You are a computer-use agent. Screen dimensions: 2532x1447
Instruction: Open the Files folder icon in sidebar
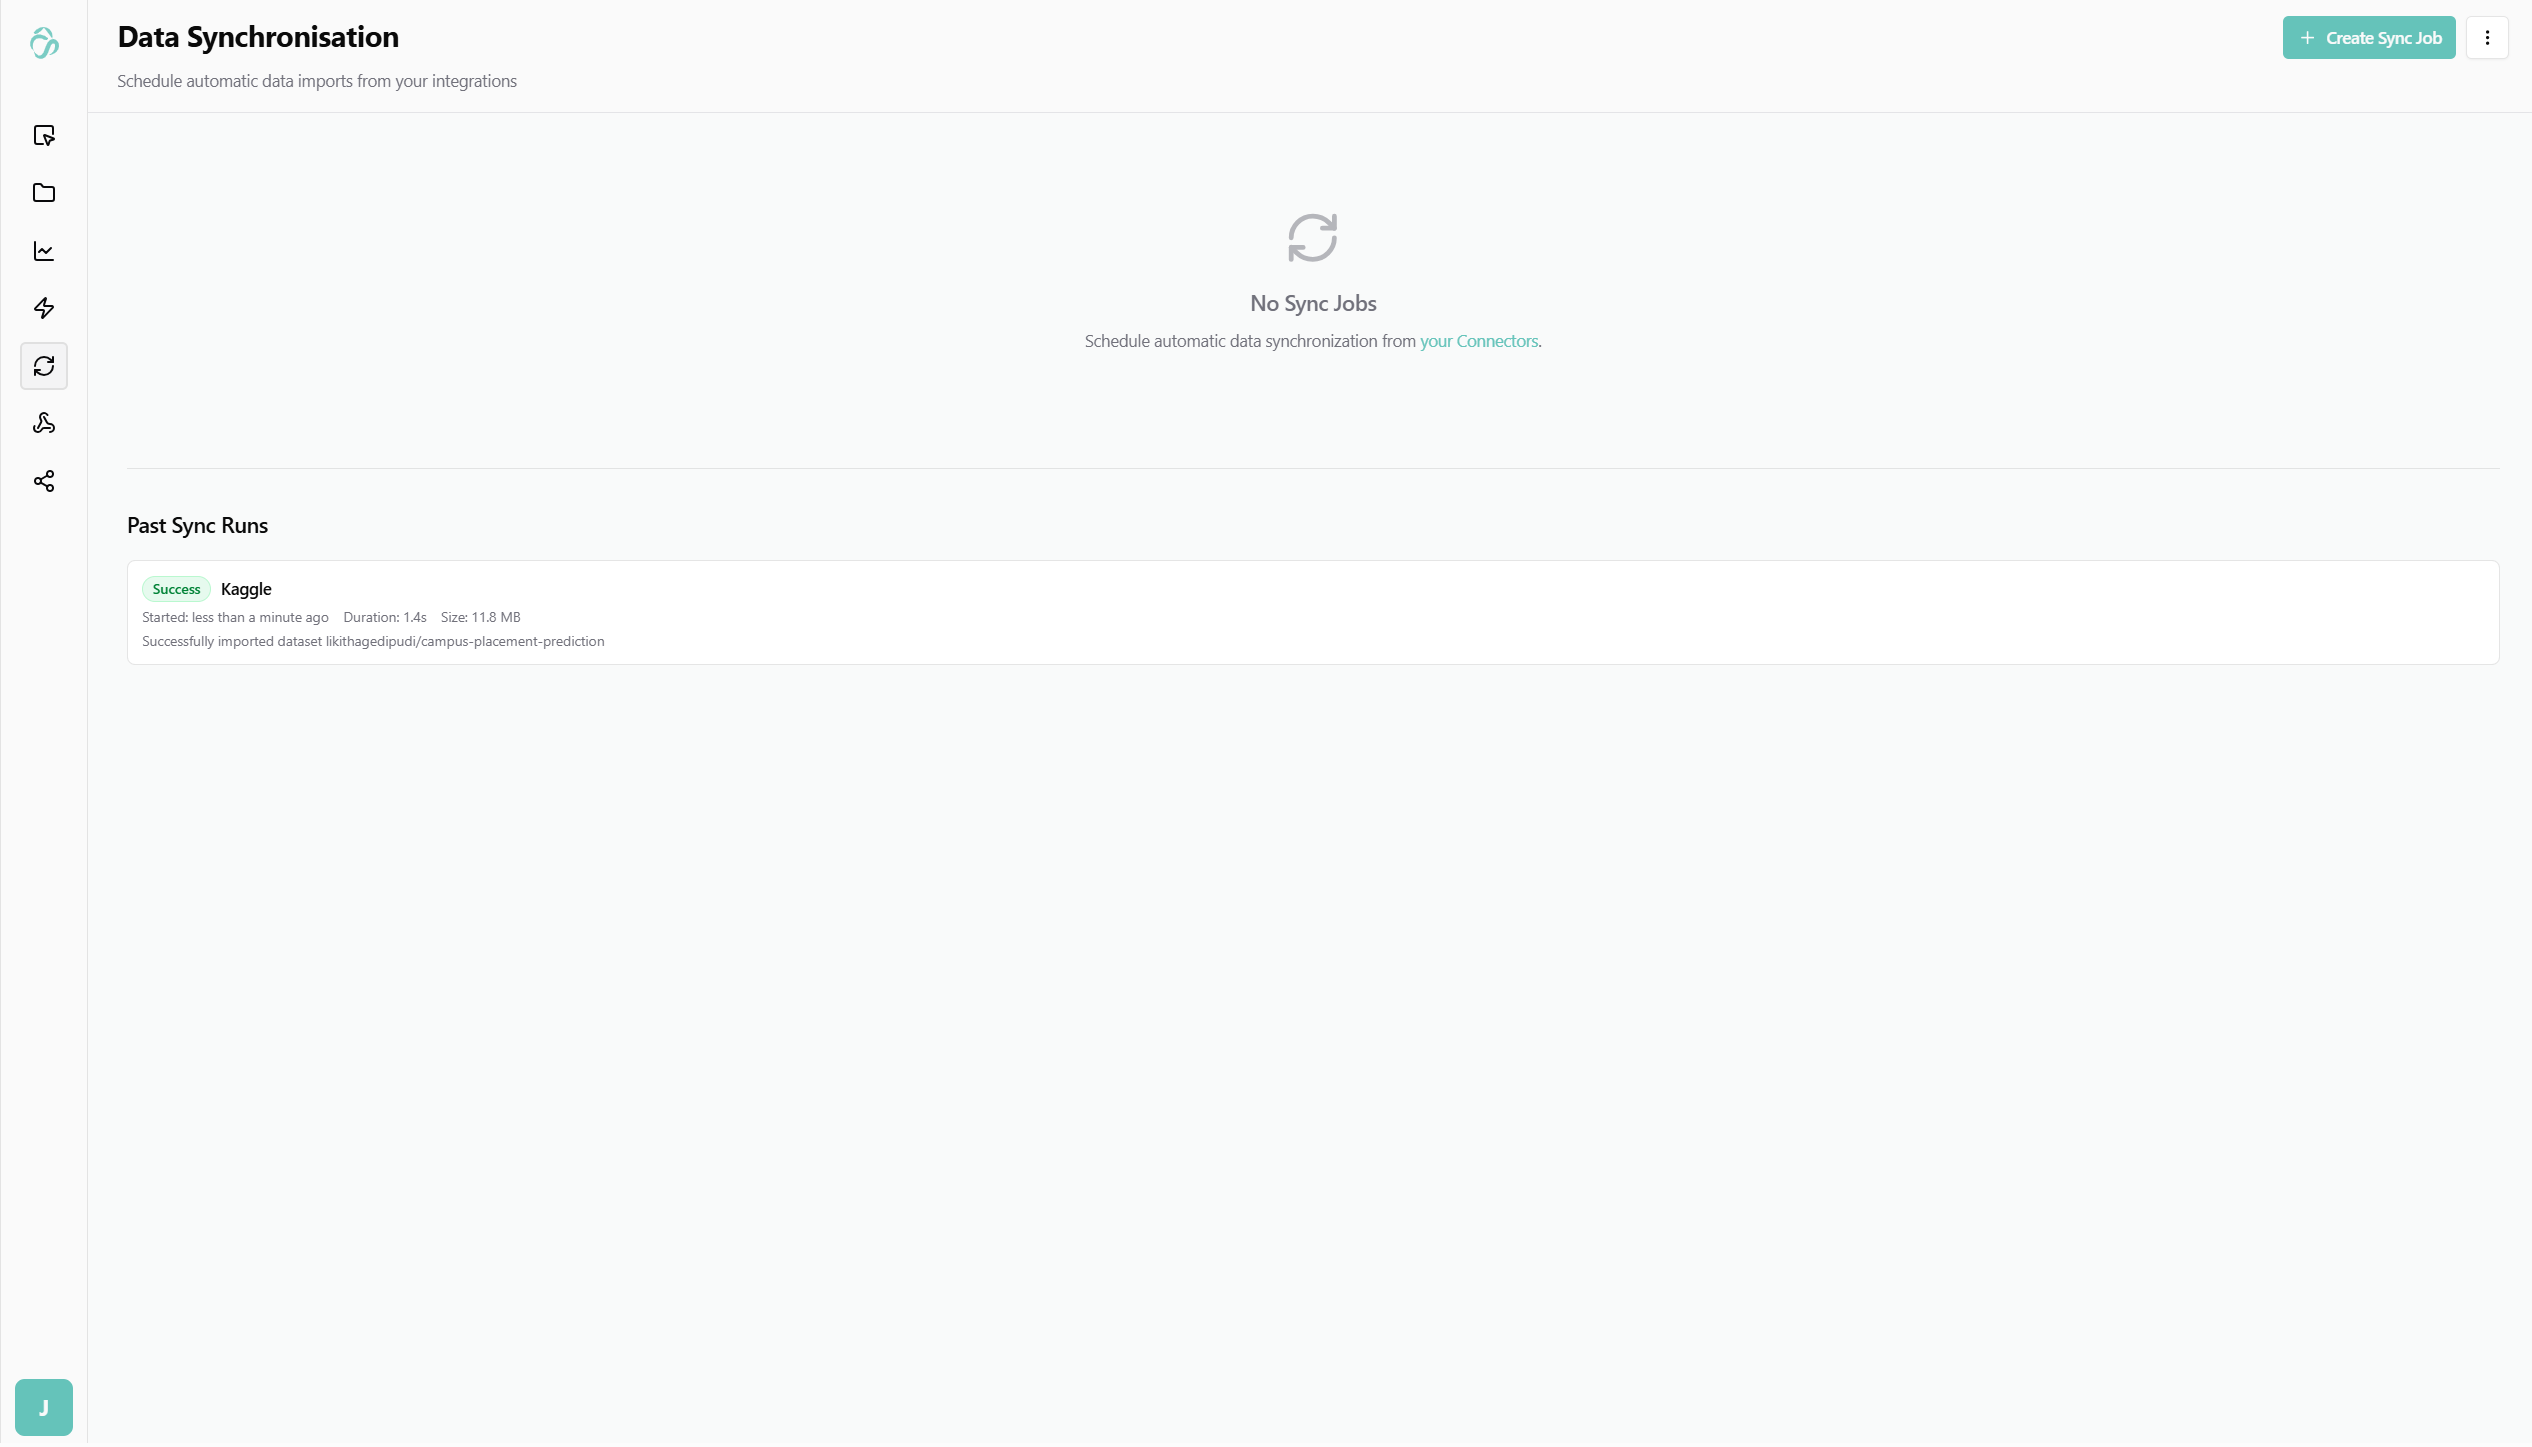(x=44, y=193)
